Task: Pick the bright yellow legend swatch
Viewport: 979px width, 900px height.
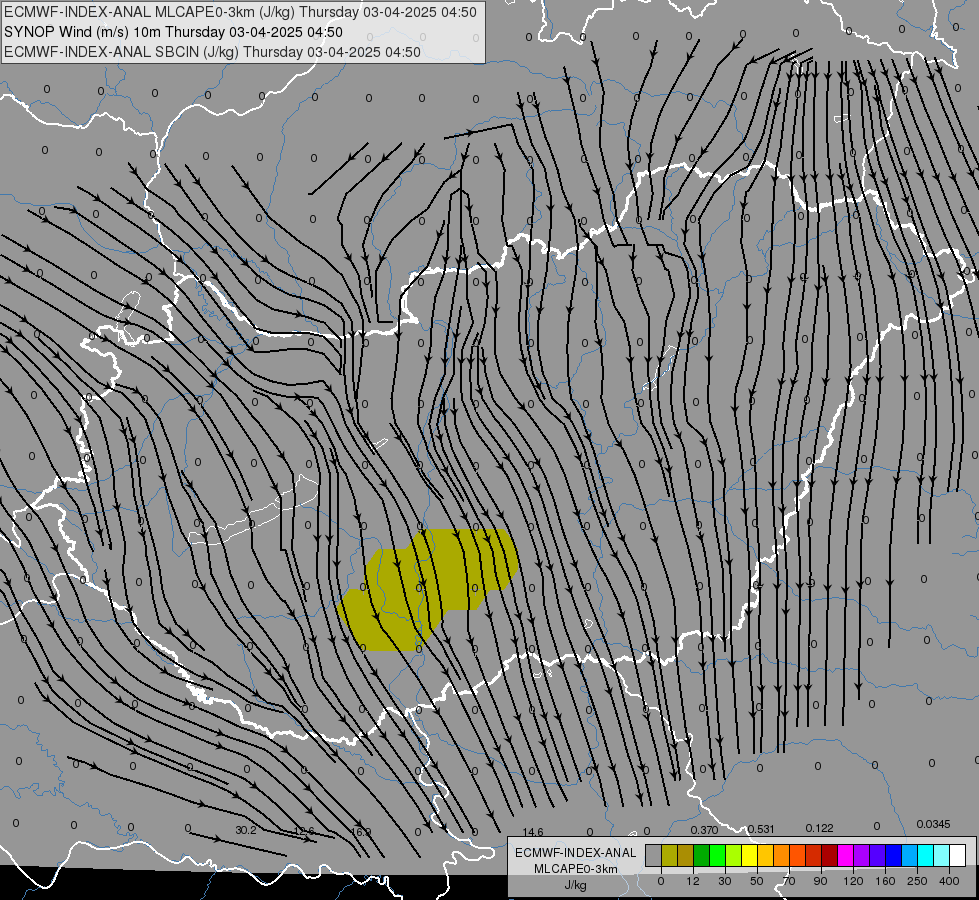Action: point(749,855)
